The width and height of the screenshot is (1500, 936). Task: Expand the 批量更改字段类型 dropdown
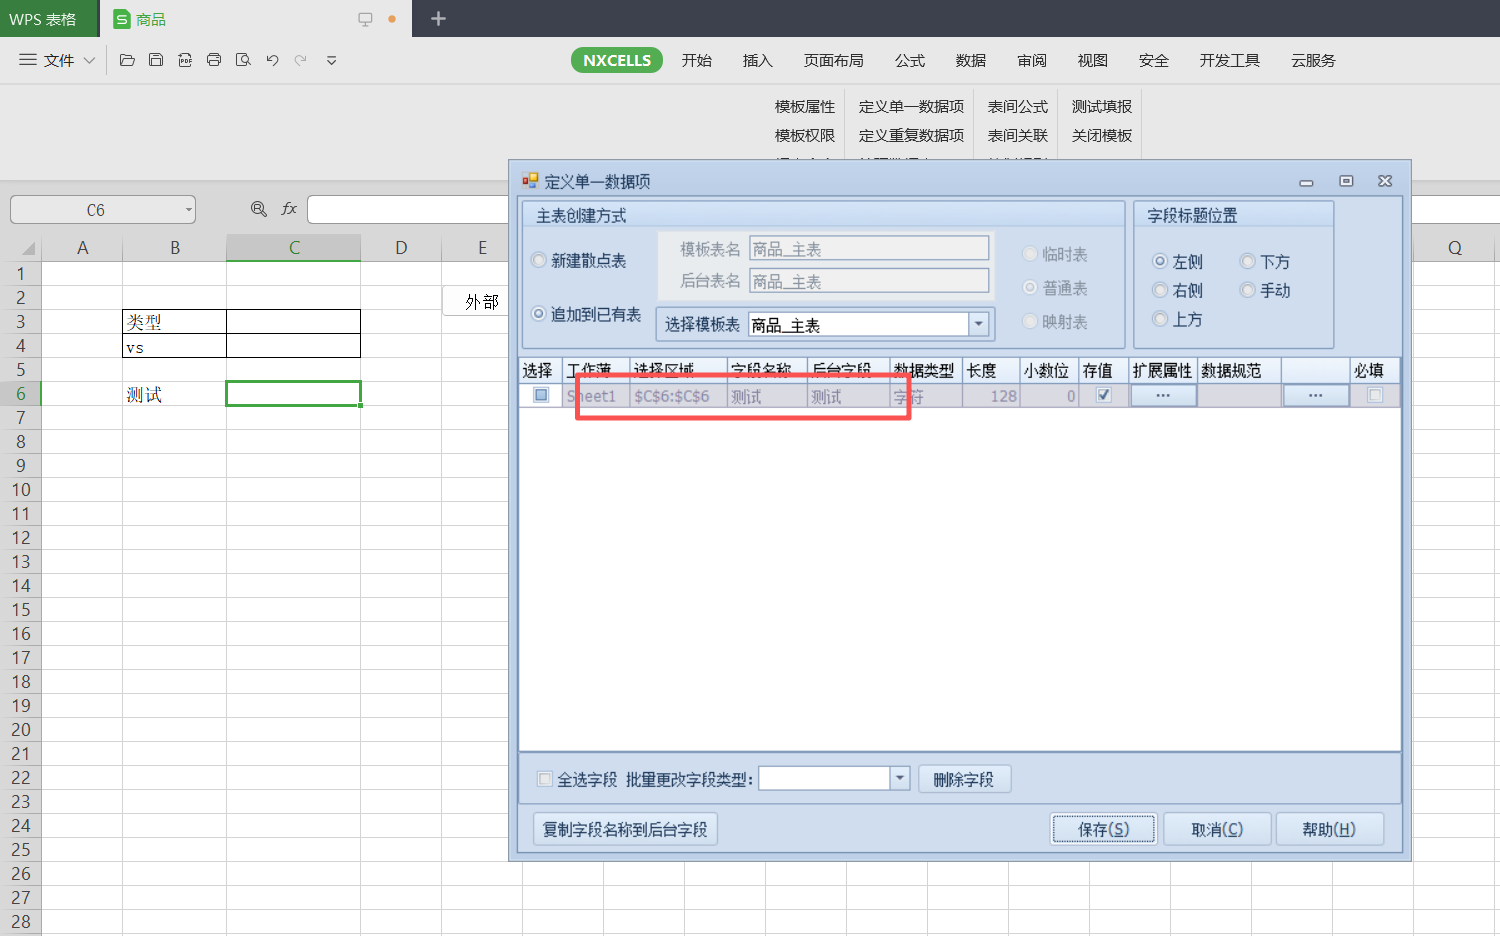click(x=900, y=778)
